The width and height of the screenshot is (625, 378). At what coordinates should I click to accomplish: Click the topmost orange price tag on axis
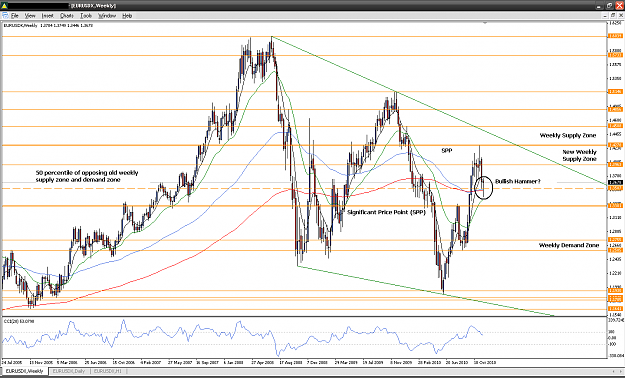click(x=614, y=36)
